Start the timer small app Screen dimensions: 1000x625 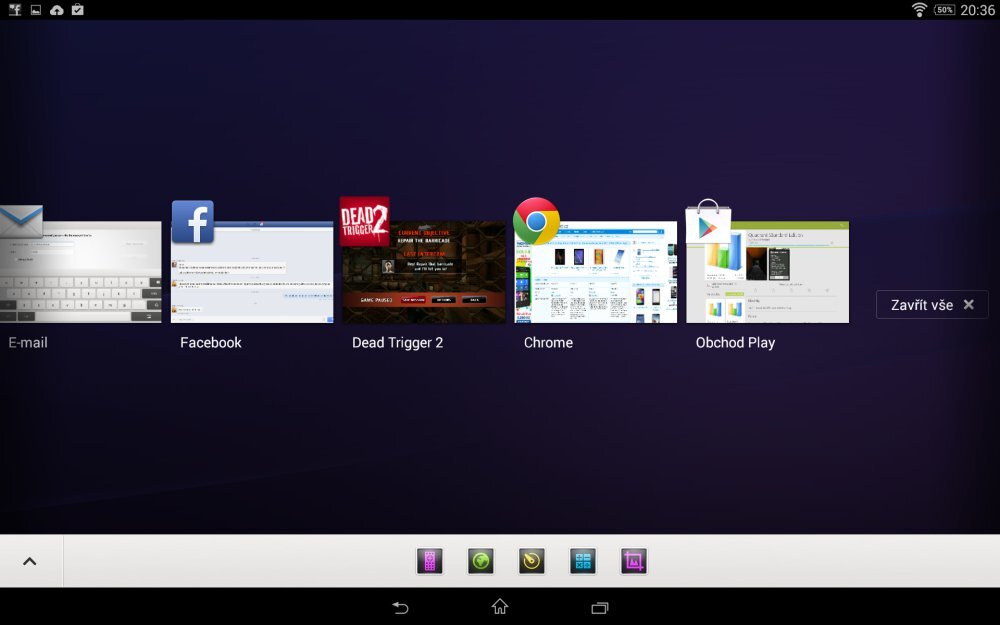(x=531, y=561)
